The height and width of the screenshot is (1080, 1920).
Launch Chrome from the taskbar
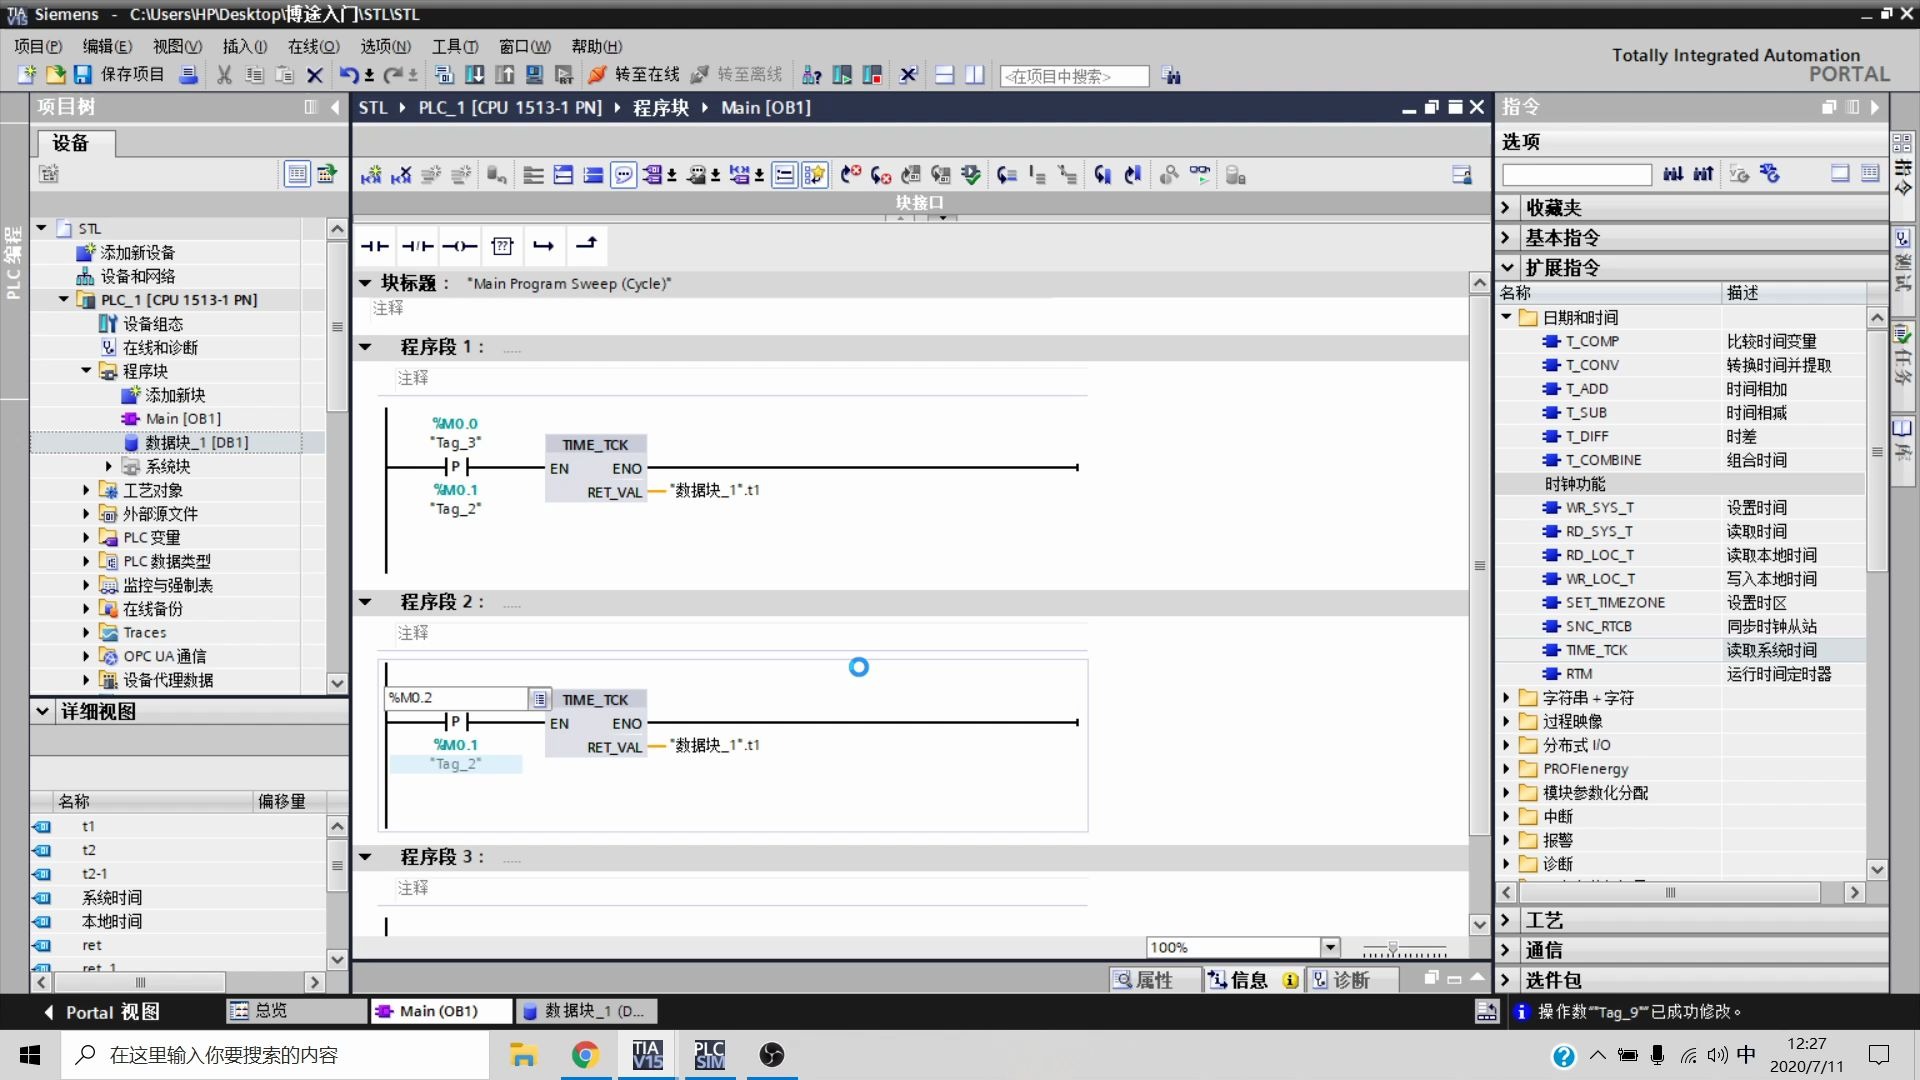pyautogui.click(x=585, y=1055)
